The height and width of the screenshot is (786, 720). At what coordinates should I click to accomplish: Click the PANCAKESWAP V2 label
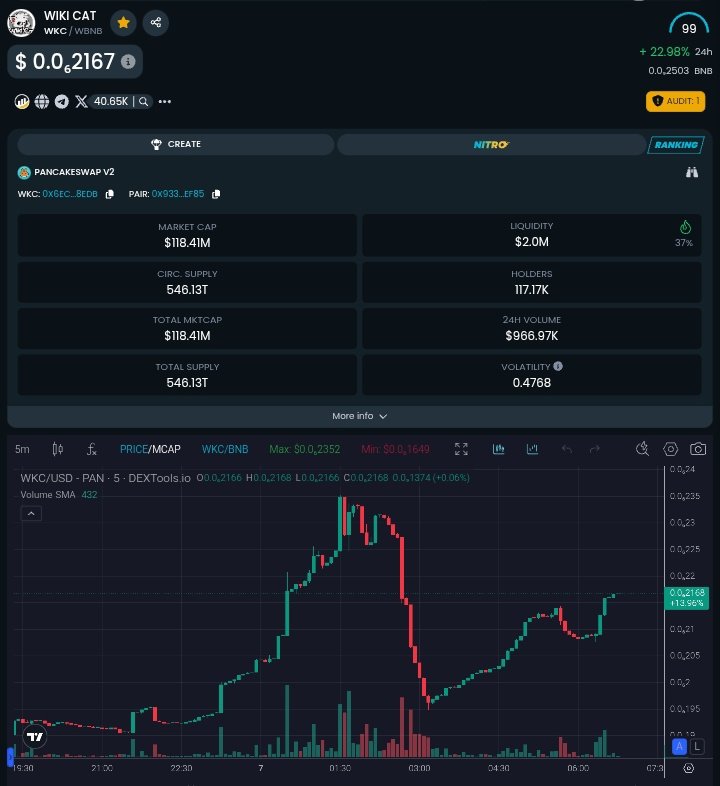pos(74,172)
